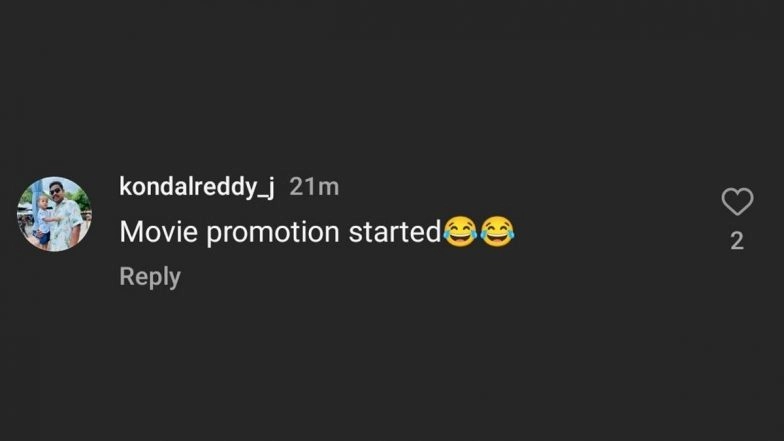Select the "Movie promotion started" comment text

point(280,232)
